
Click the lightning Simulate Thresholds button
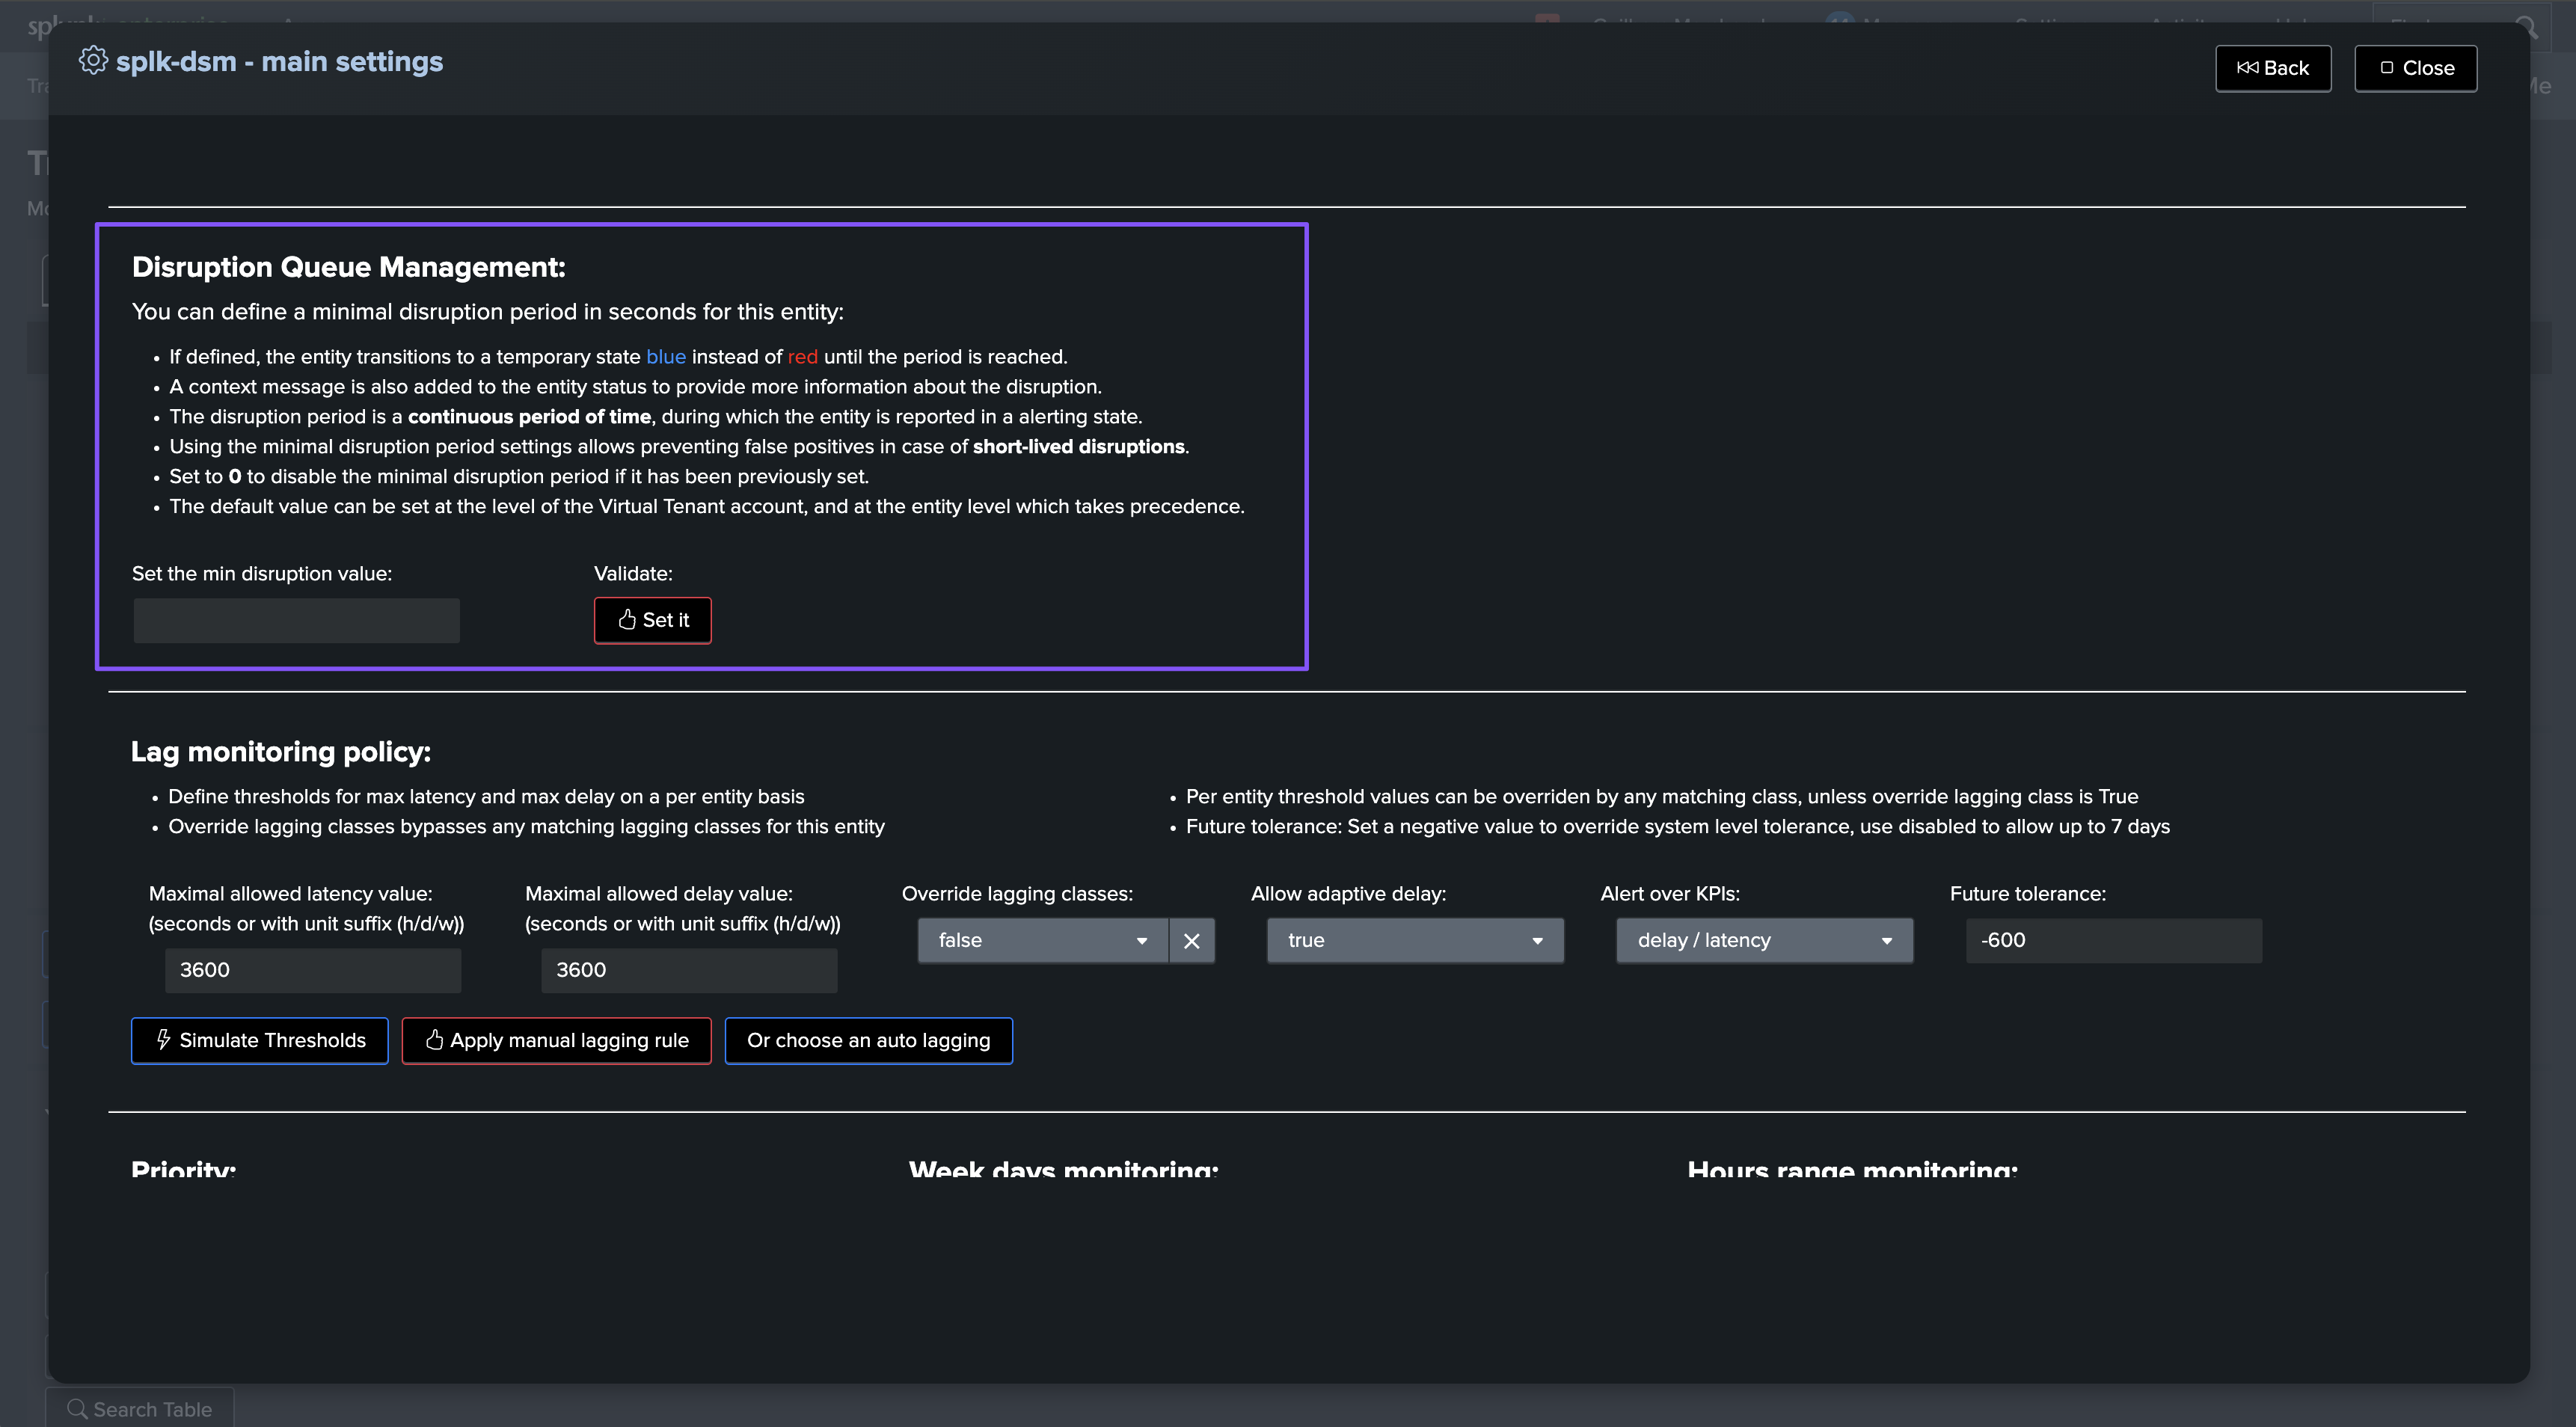tap(259, 1040)
